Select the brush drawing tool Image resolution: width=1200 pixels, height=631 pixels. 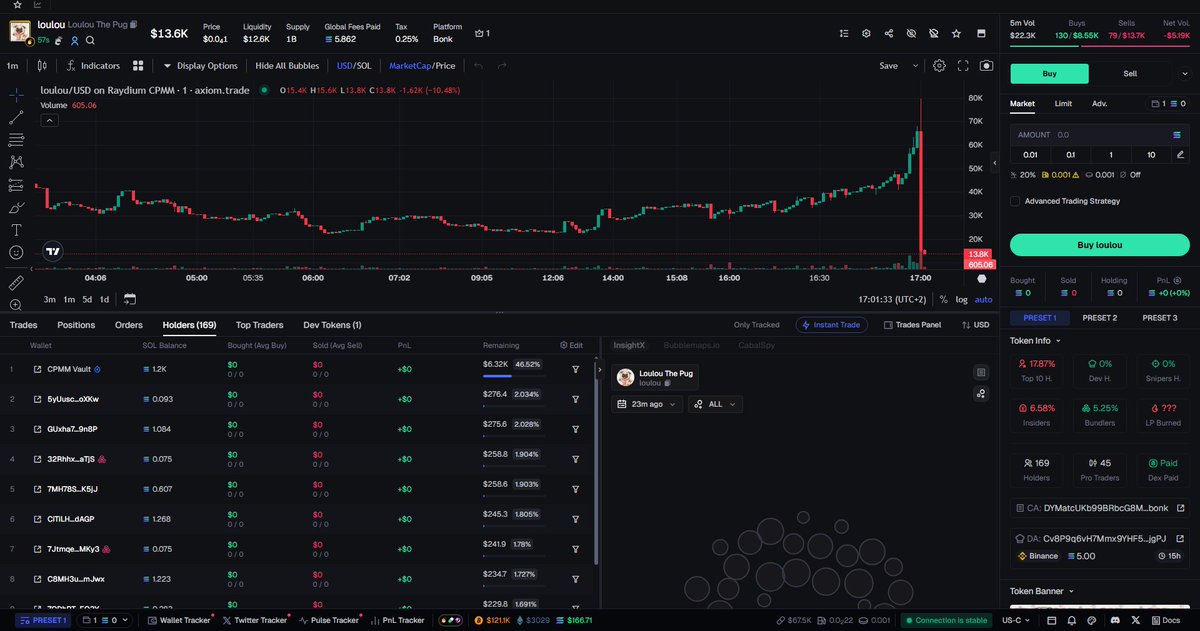16,208
